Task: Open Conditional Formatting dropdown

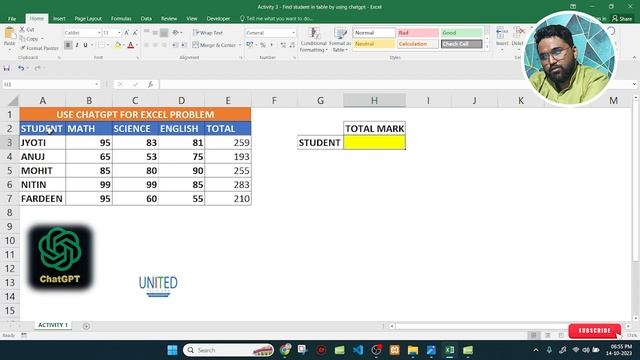Action: 313,40
